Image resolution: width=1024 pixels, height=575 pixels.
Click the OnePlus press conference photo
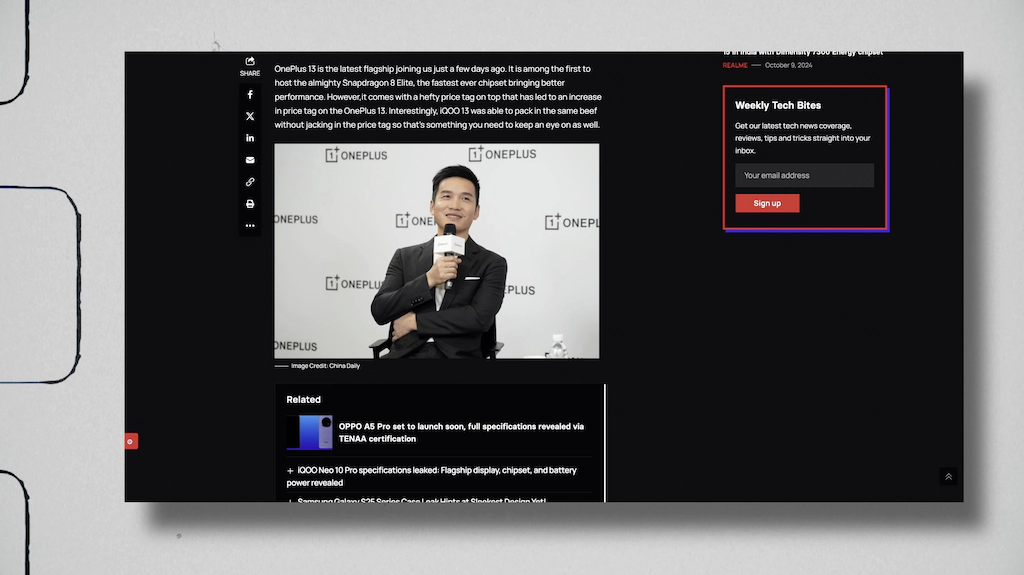(436, 251)
